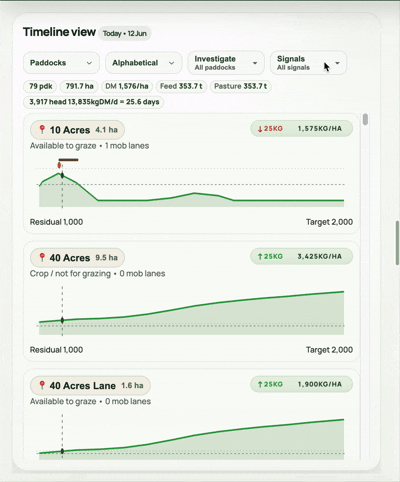This screenshot has height=482, width=400.
Task: Select the 40 Acres 9.5 ha paddock label
Action: (77, 258)
